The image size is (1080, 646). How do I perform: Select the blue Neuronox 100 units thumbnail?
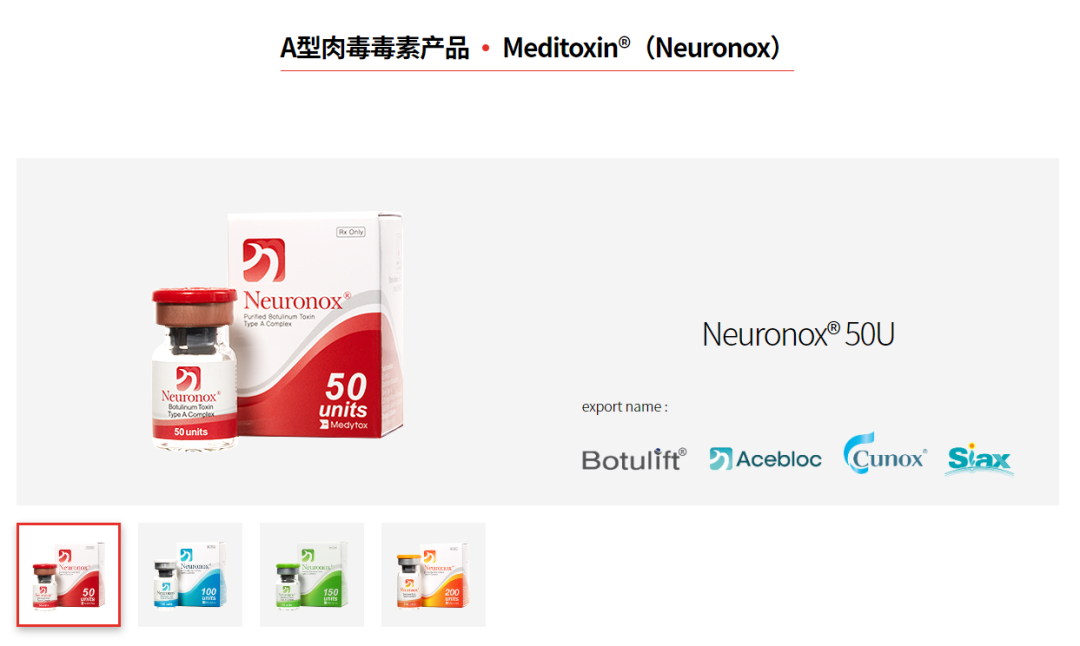pos(190,574)
